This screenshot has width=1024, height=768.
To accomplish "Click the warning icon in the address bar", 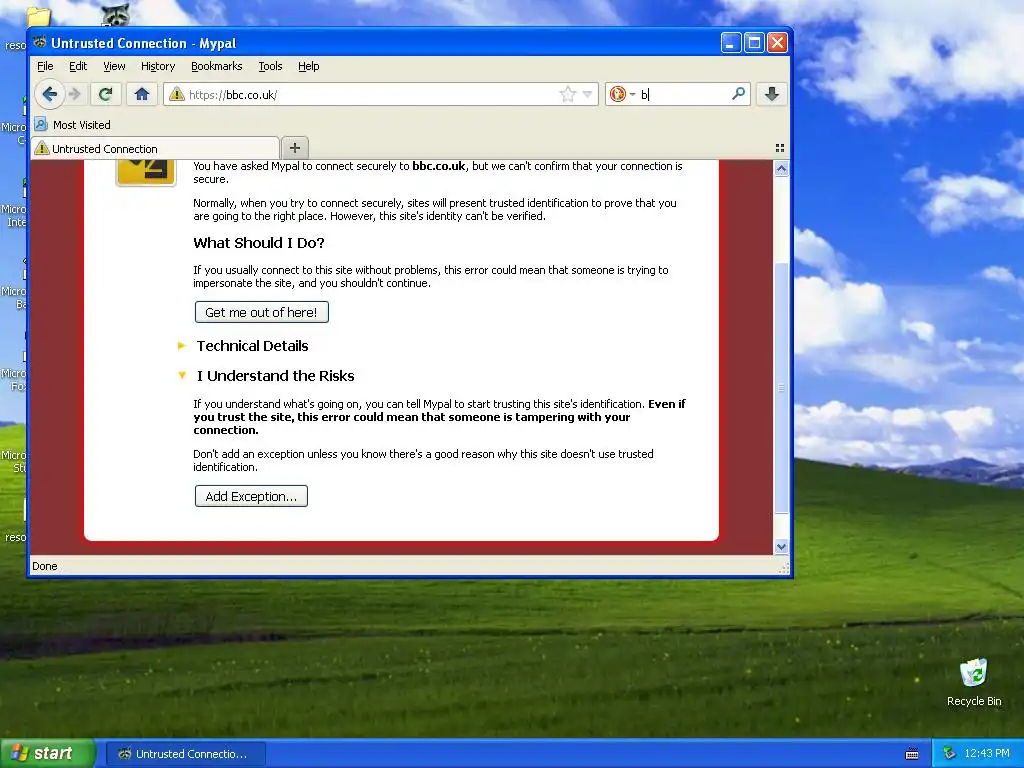I will [x=176, y=95].
